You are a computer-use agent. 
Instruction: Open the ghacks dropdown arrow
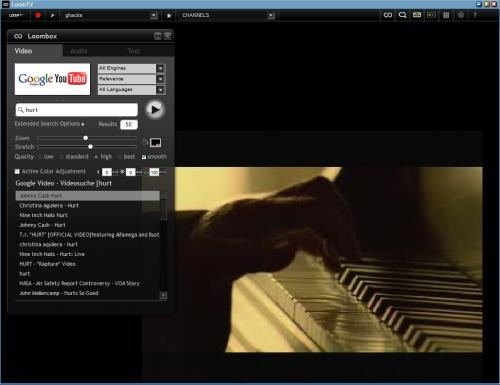point(154,15)
